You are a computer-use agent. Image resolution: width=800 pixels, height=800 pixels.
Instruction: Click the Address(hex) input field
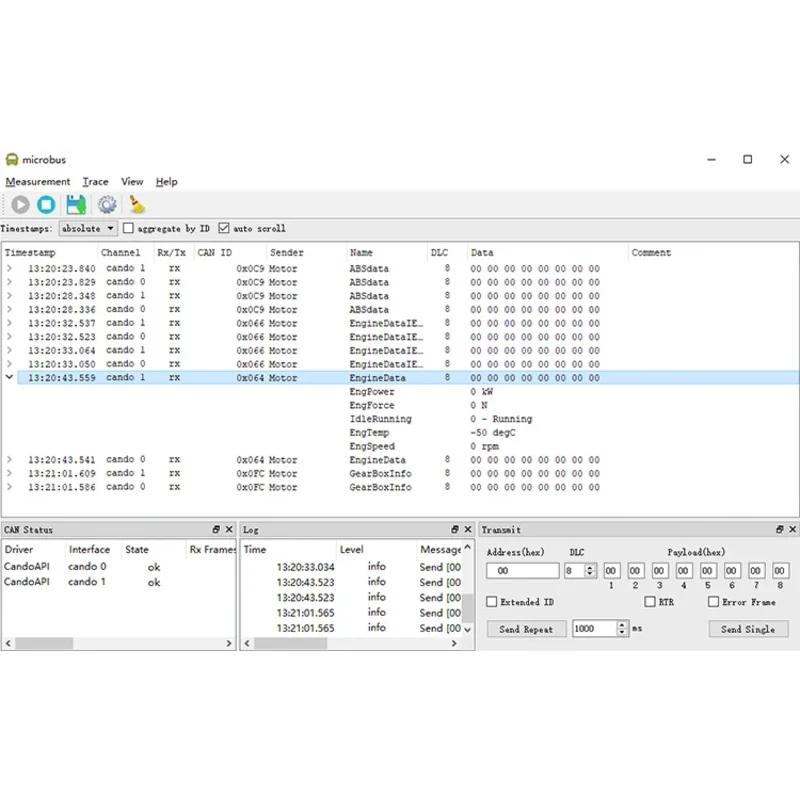522,571
